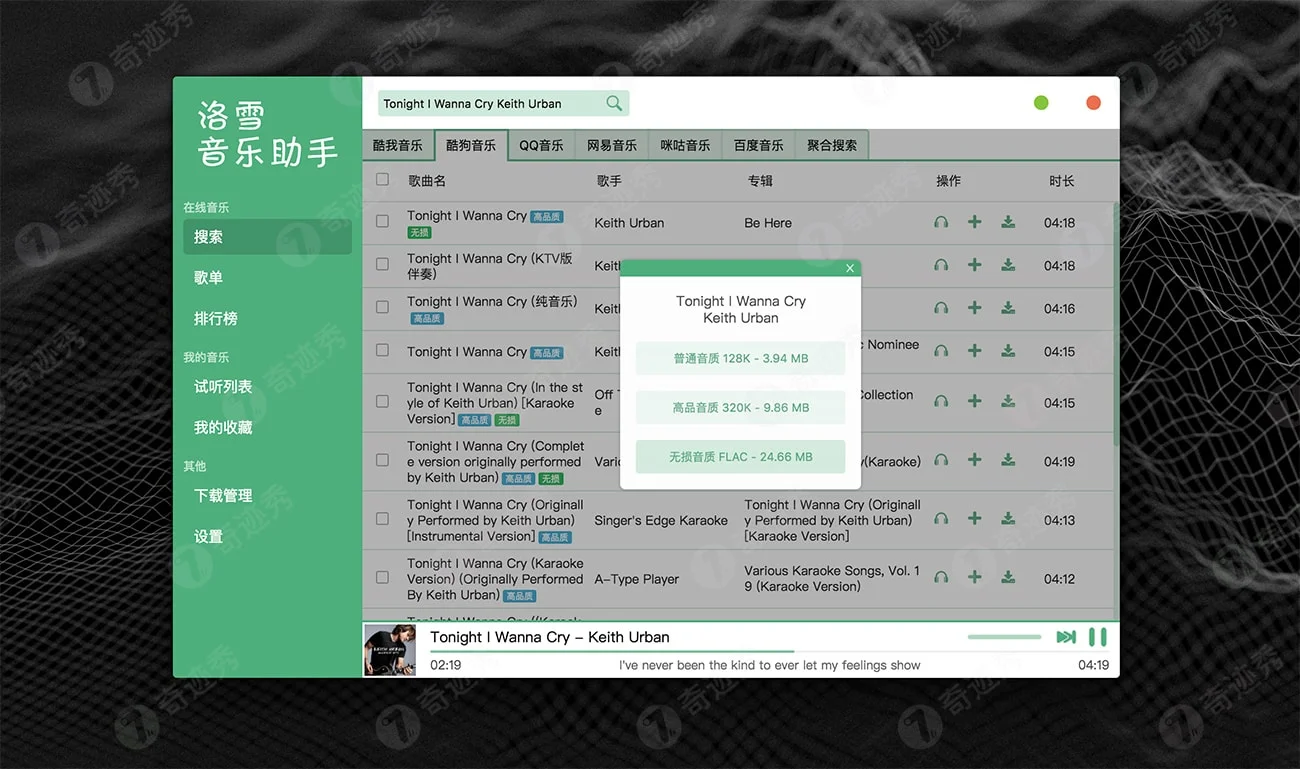Add the A-Type Player track to playlist
This screenshot has height=769, width=1300.
pyautogui.click(x=974, y=576)
